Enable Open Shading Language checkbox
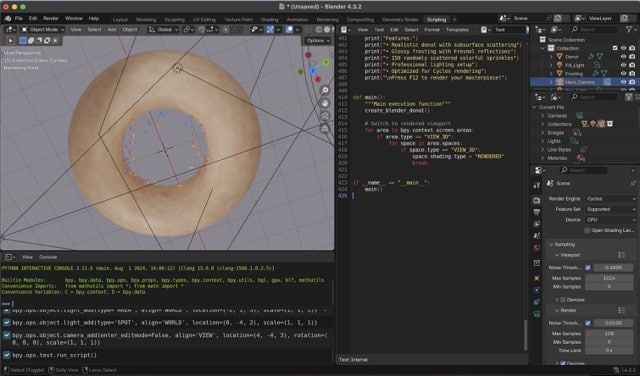Viewport: 640px width, 376px height. 587,230
